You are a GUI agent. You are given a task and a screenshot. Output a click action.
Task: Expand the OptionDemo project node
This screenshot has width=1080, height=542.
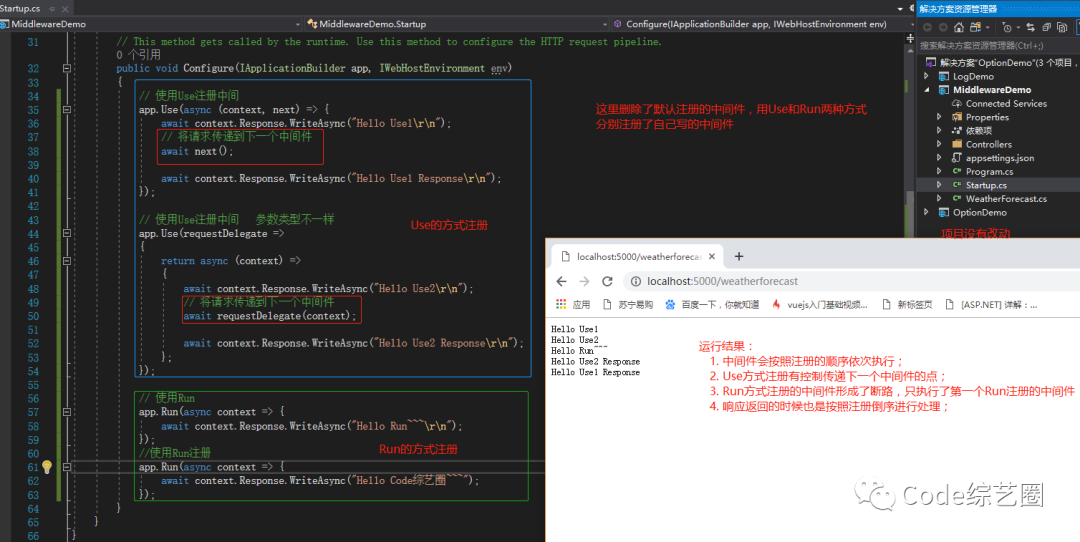[926, 212]
